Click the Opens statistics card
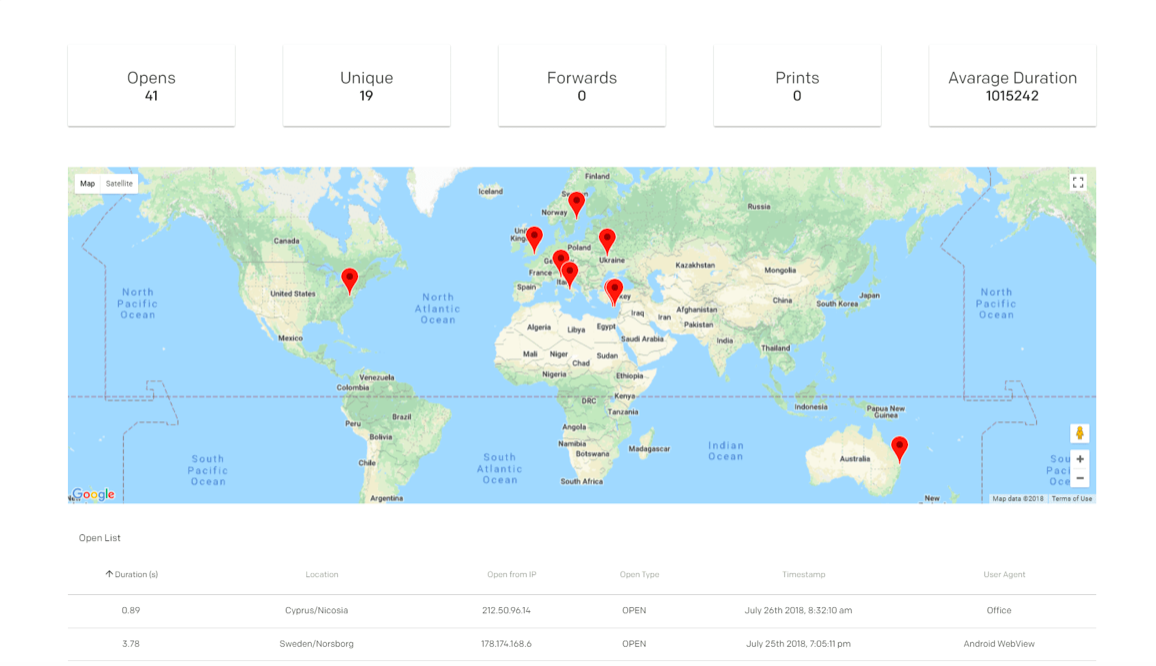1156x666 pixels. tap(151, 86)
